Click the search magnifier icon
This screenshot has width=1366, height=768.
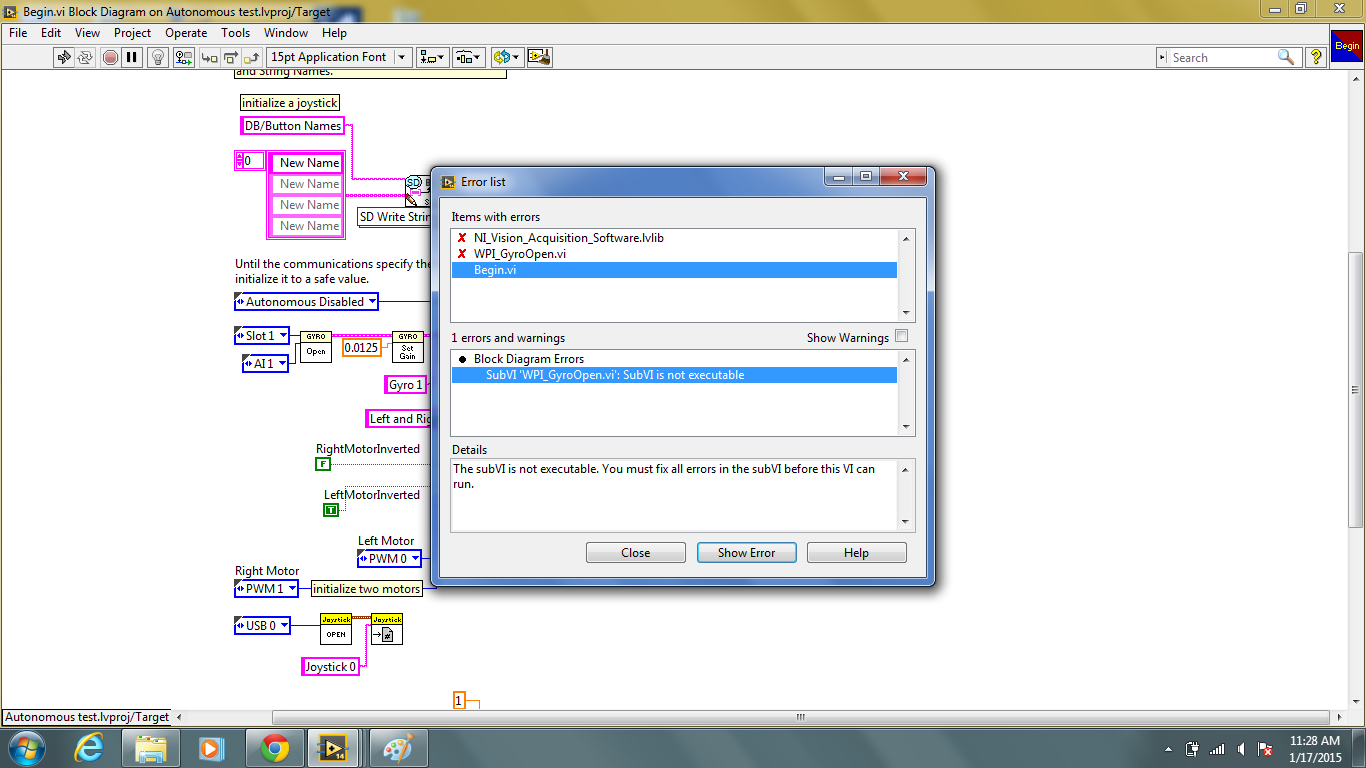[x=1287, y=57]
